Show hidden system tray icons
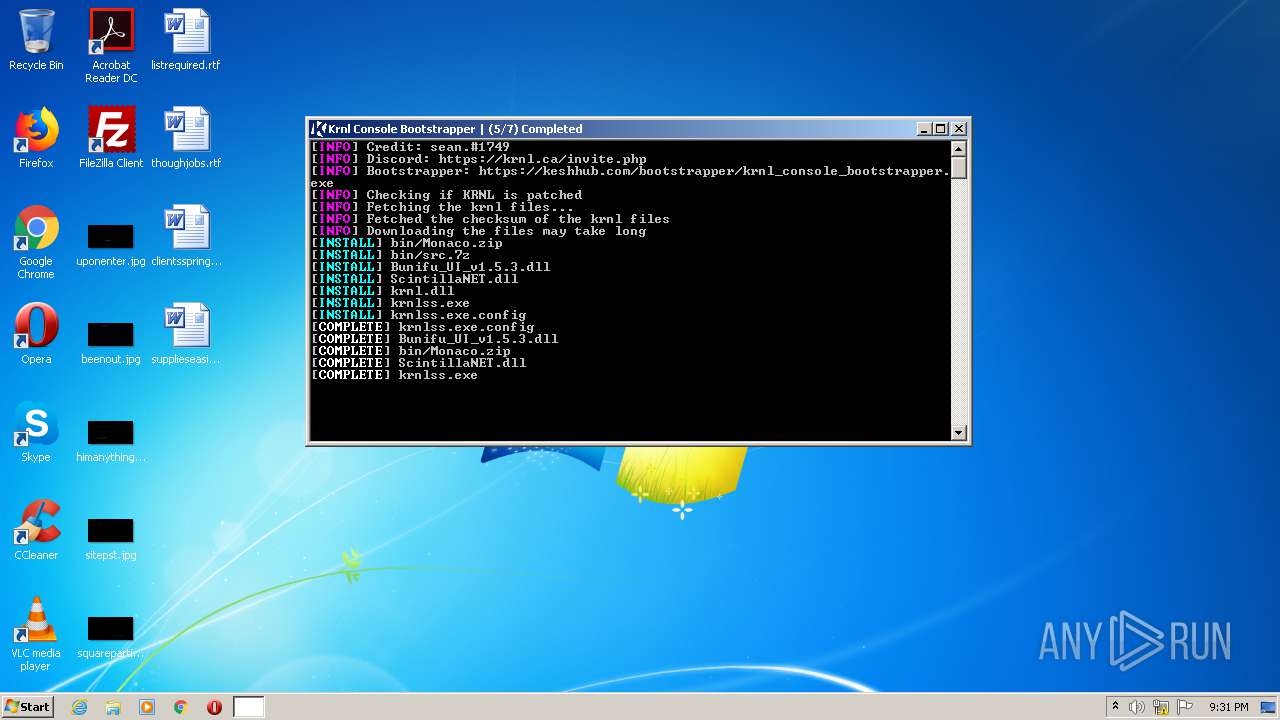Screen dimensions: 1280x720 1115,707
